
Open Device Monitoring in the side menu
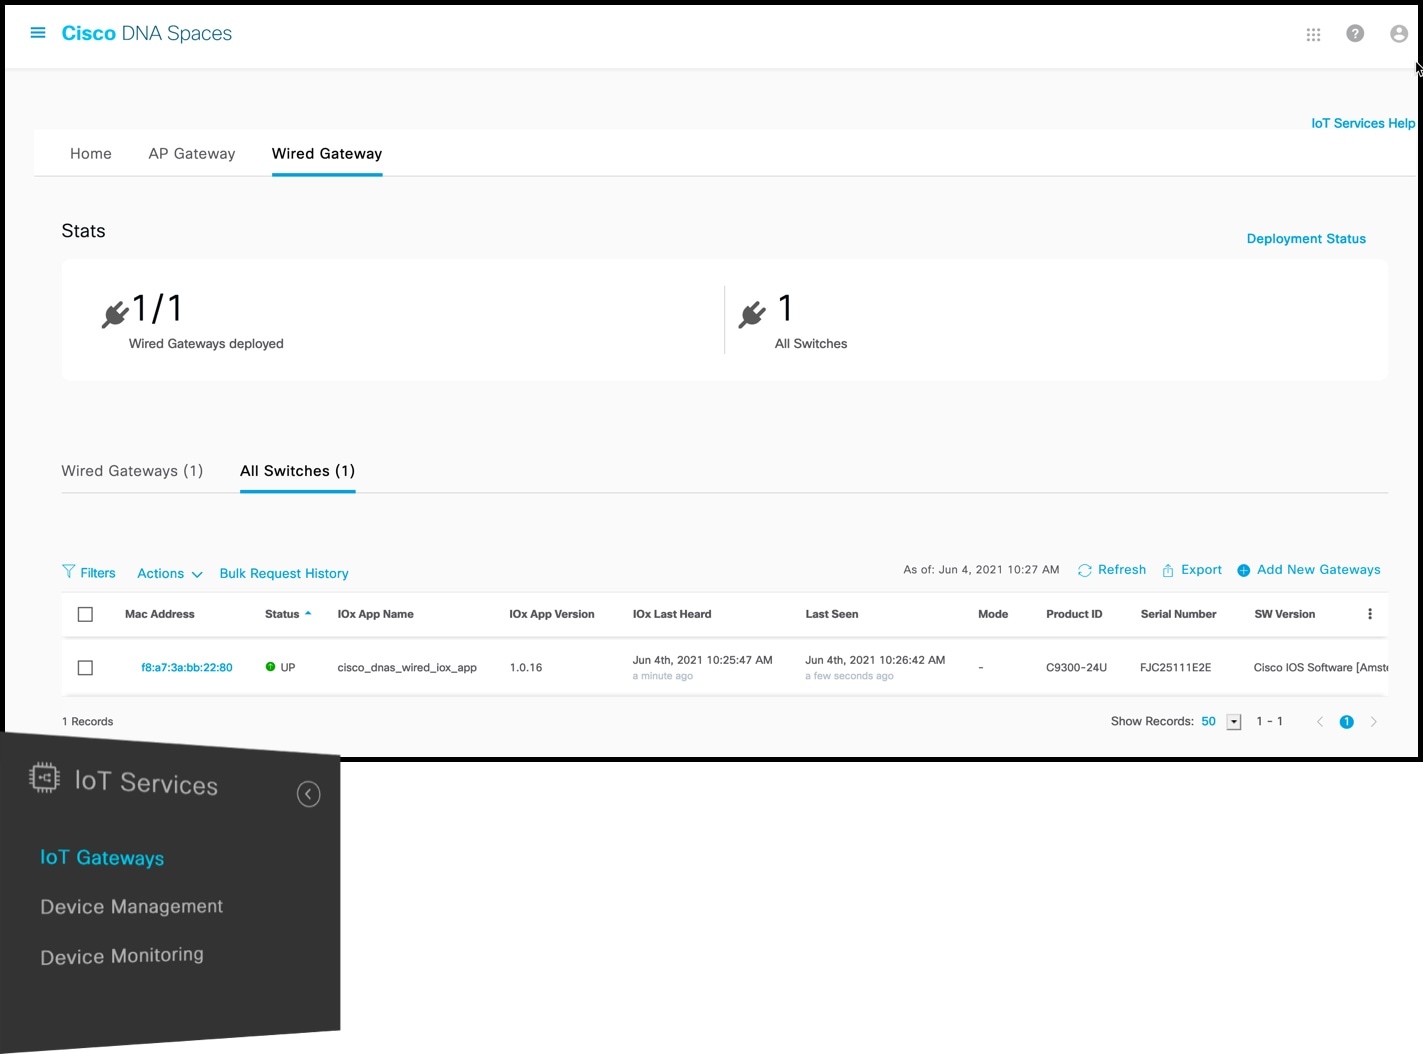point(122,956)
